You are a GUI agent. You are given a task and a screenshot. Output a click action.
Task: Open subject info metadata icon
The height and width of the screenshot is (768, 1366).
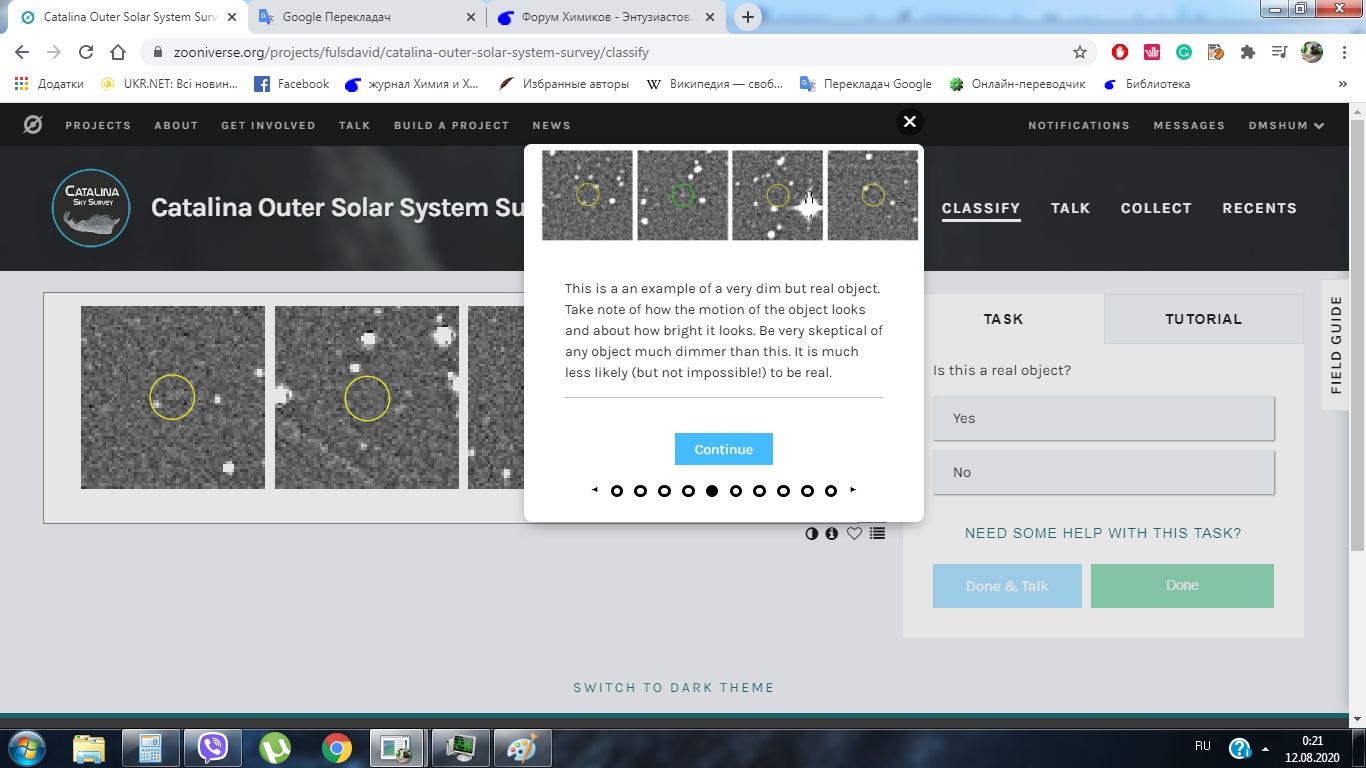[x=832, y=534]
